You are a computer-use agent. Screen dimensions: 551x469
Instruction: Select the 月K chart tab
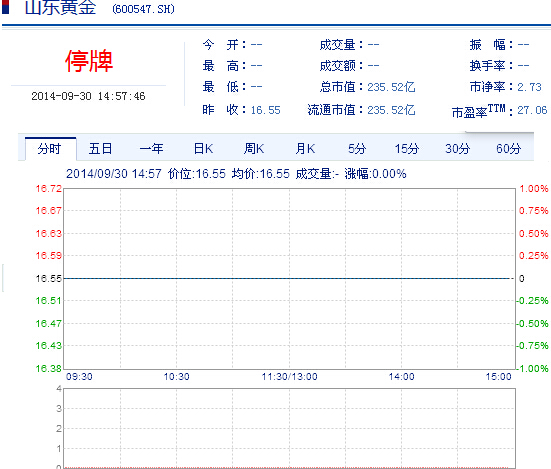(x=305, y=149)
